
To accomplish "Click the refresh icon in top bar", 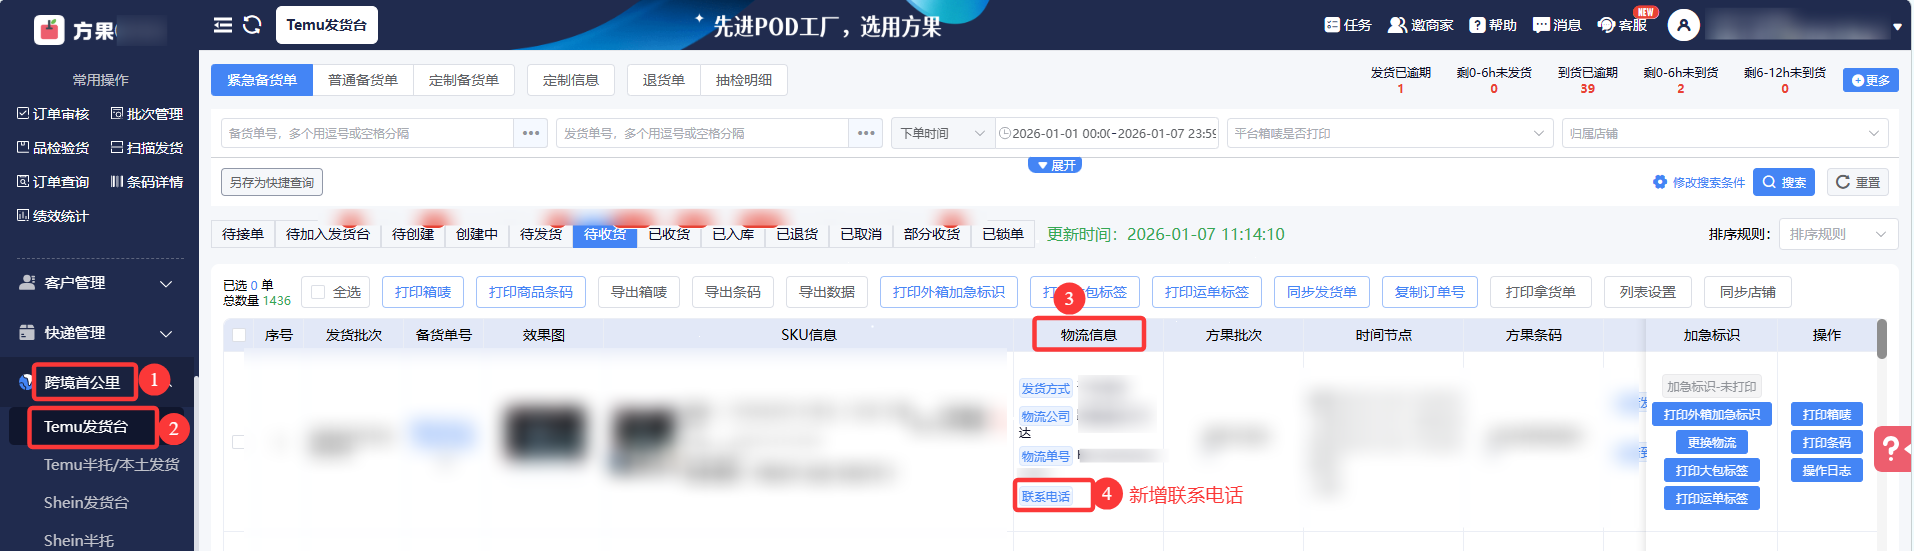I will coord(252,25).
